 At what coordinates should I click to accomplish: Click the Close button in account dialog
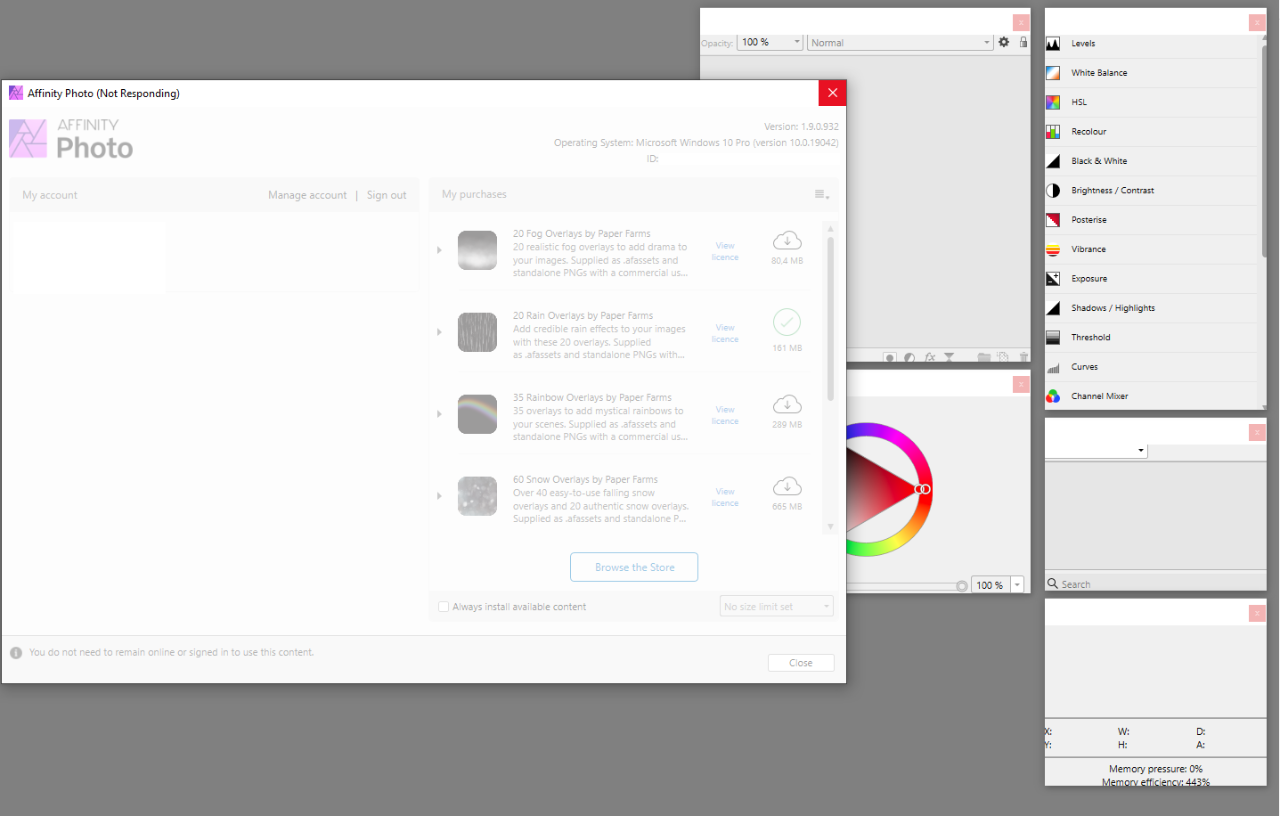pos(801,663)
